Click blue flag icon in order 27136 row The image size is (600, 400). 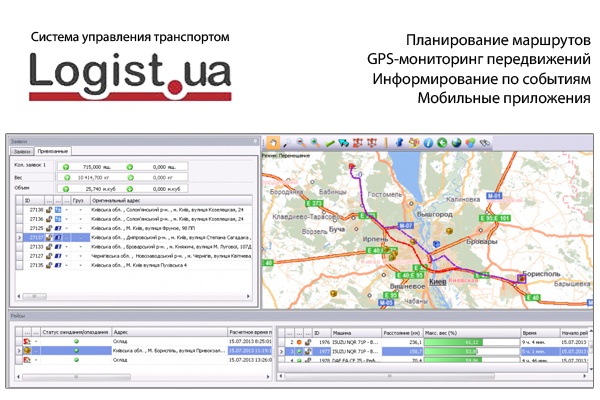tap(58, 219)
